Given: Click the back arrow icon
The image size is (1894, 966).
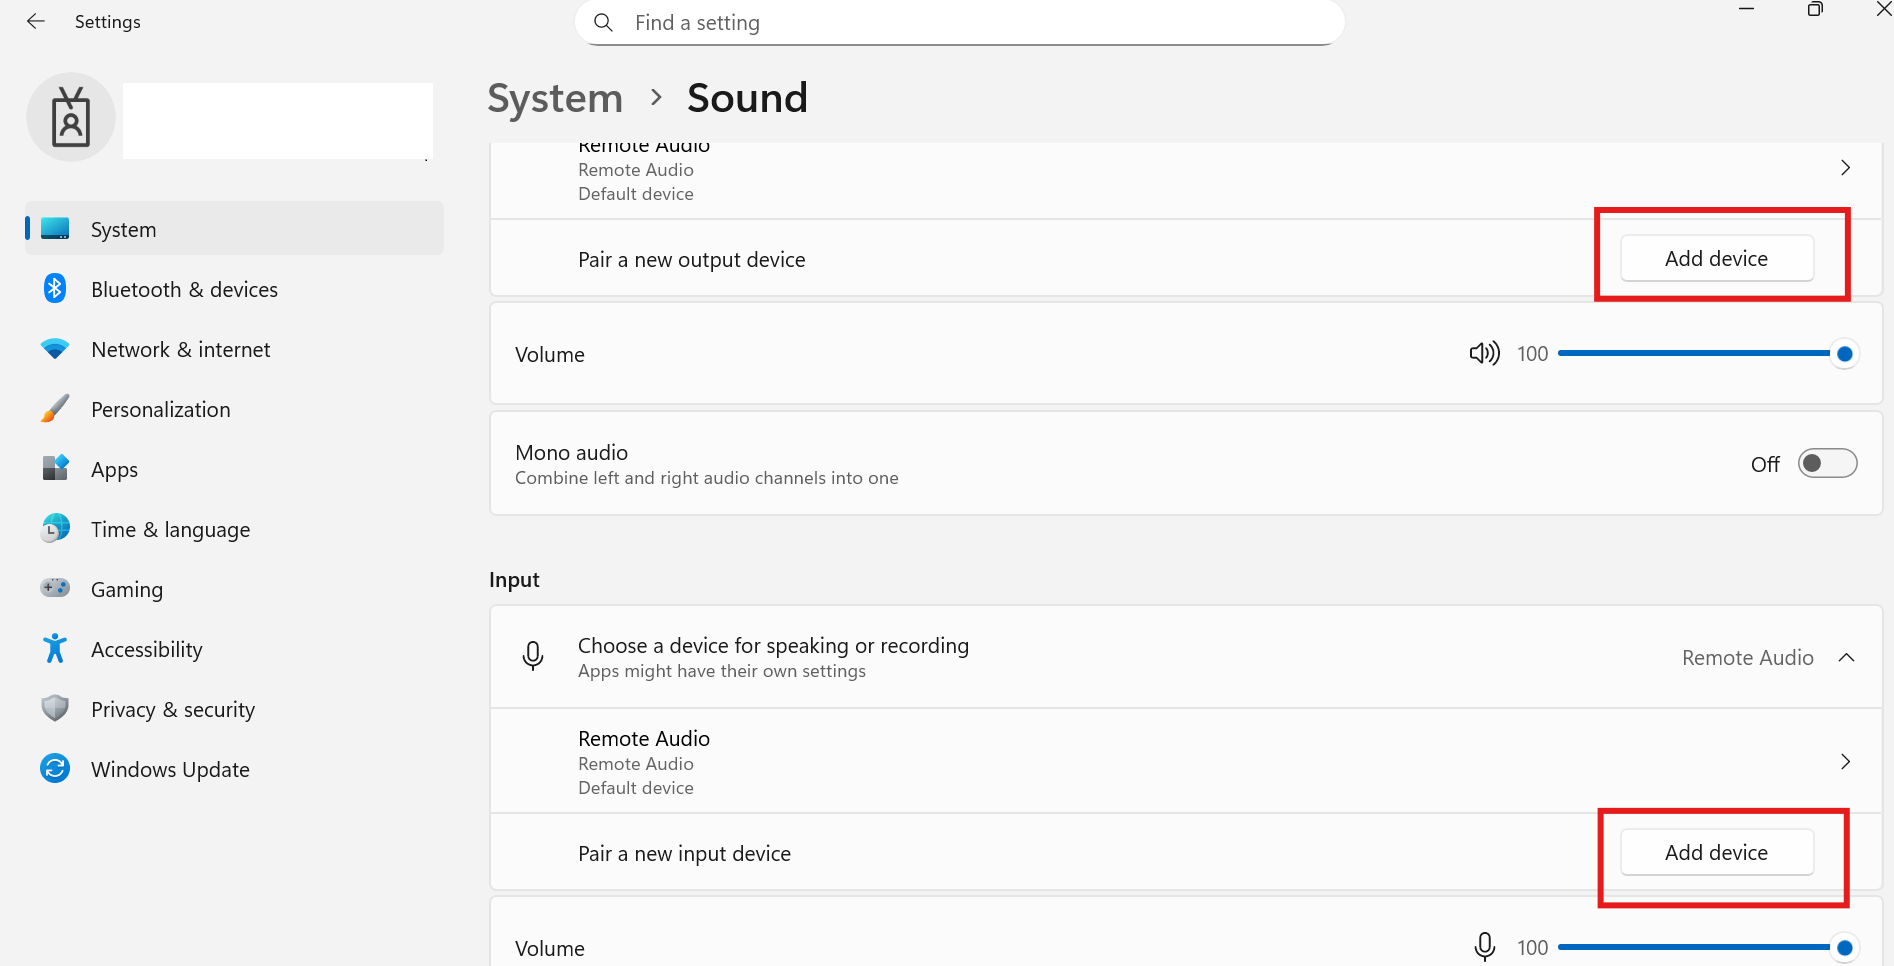Looking at the screenshot, I should click(36, 21).
